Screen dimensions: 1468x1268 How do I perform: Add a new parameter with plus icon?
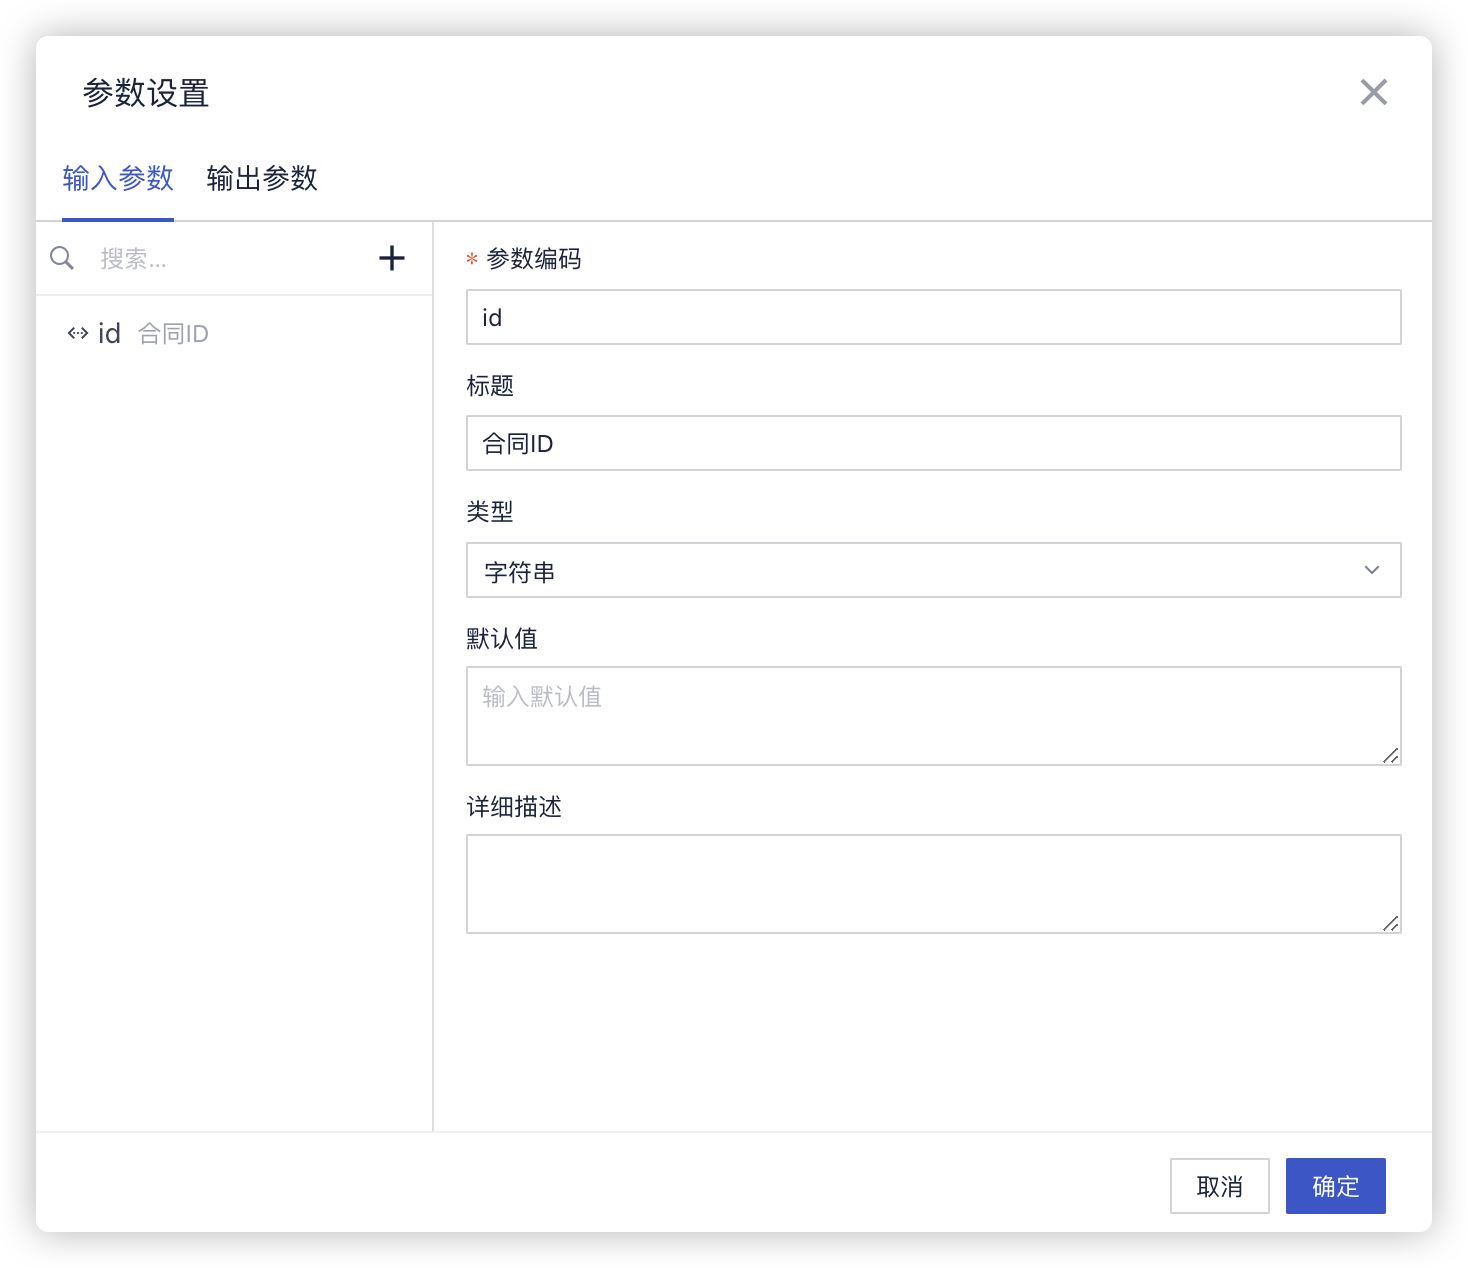pyautogui.click(x=392, y=258)
